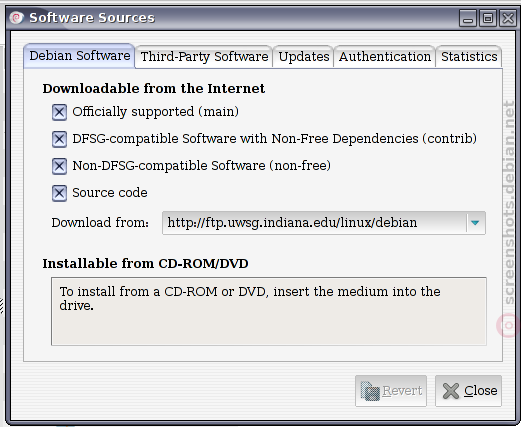Select the Debian Software tab

(x=79, y=56)
